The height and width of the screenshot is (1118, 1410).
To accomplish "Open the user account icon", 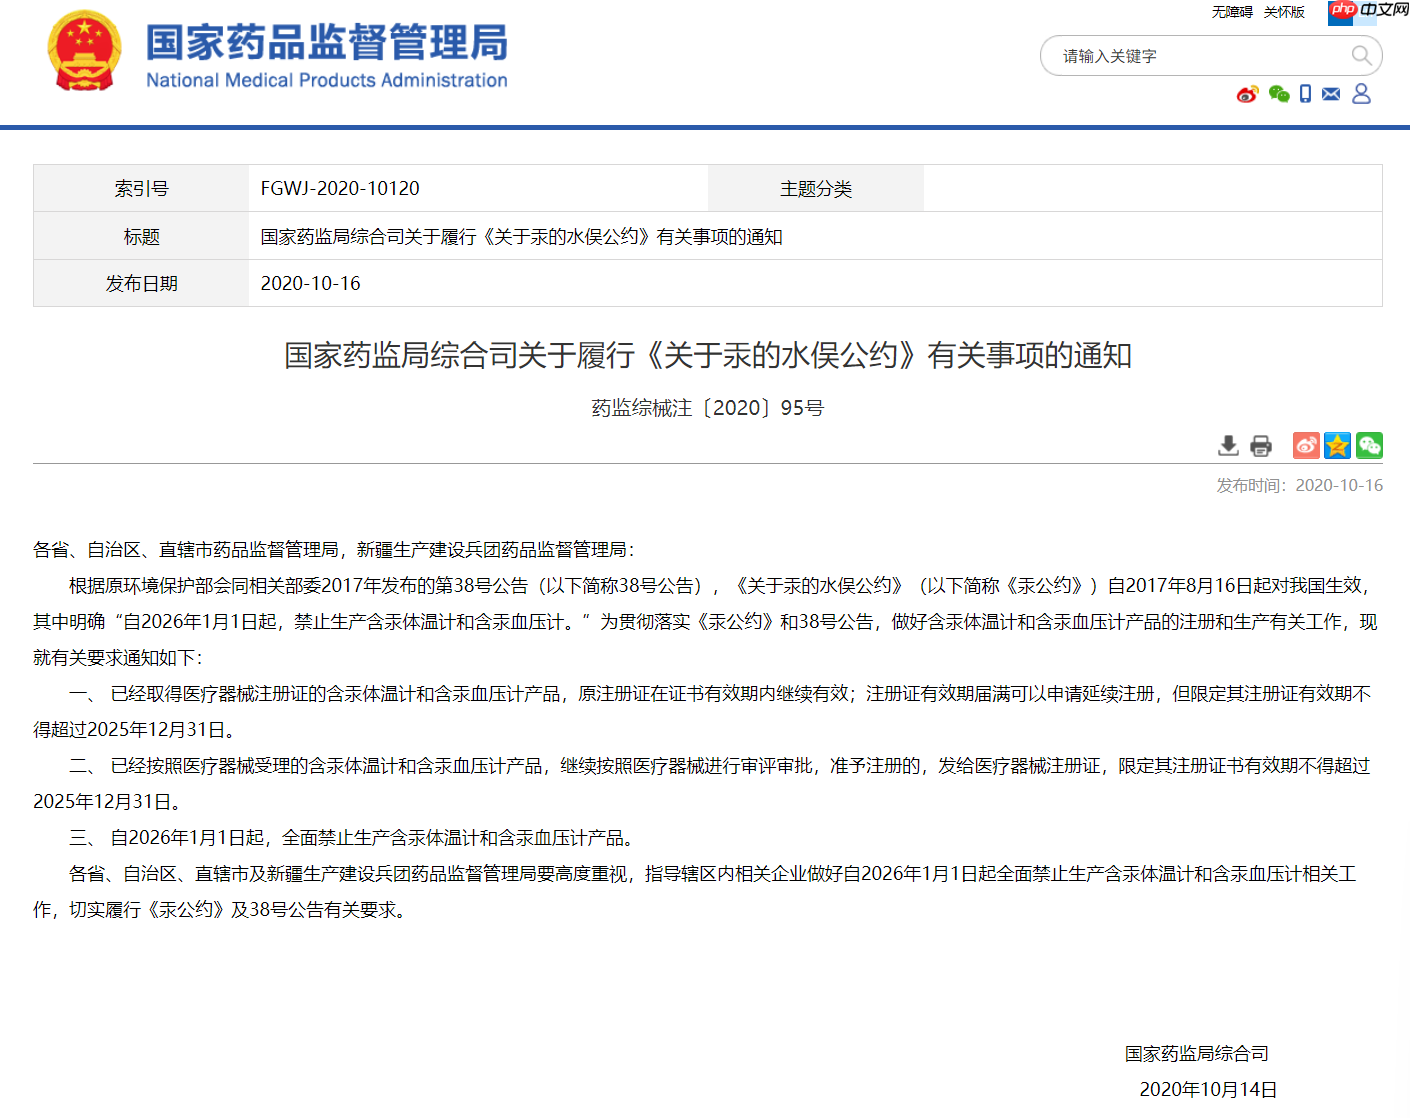I will tap(1362, 94).
